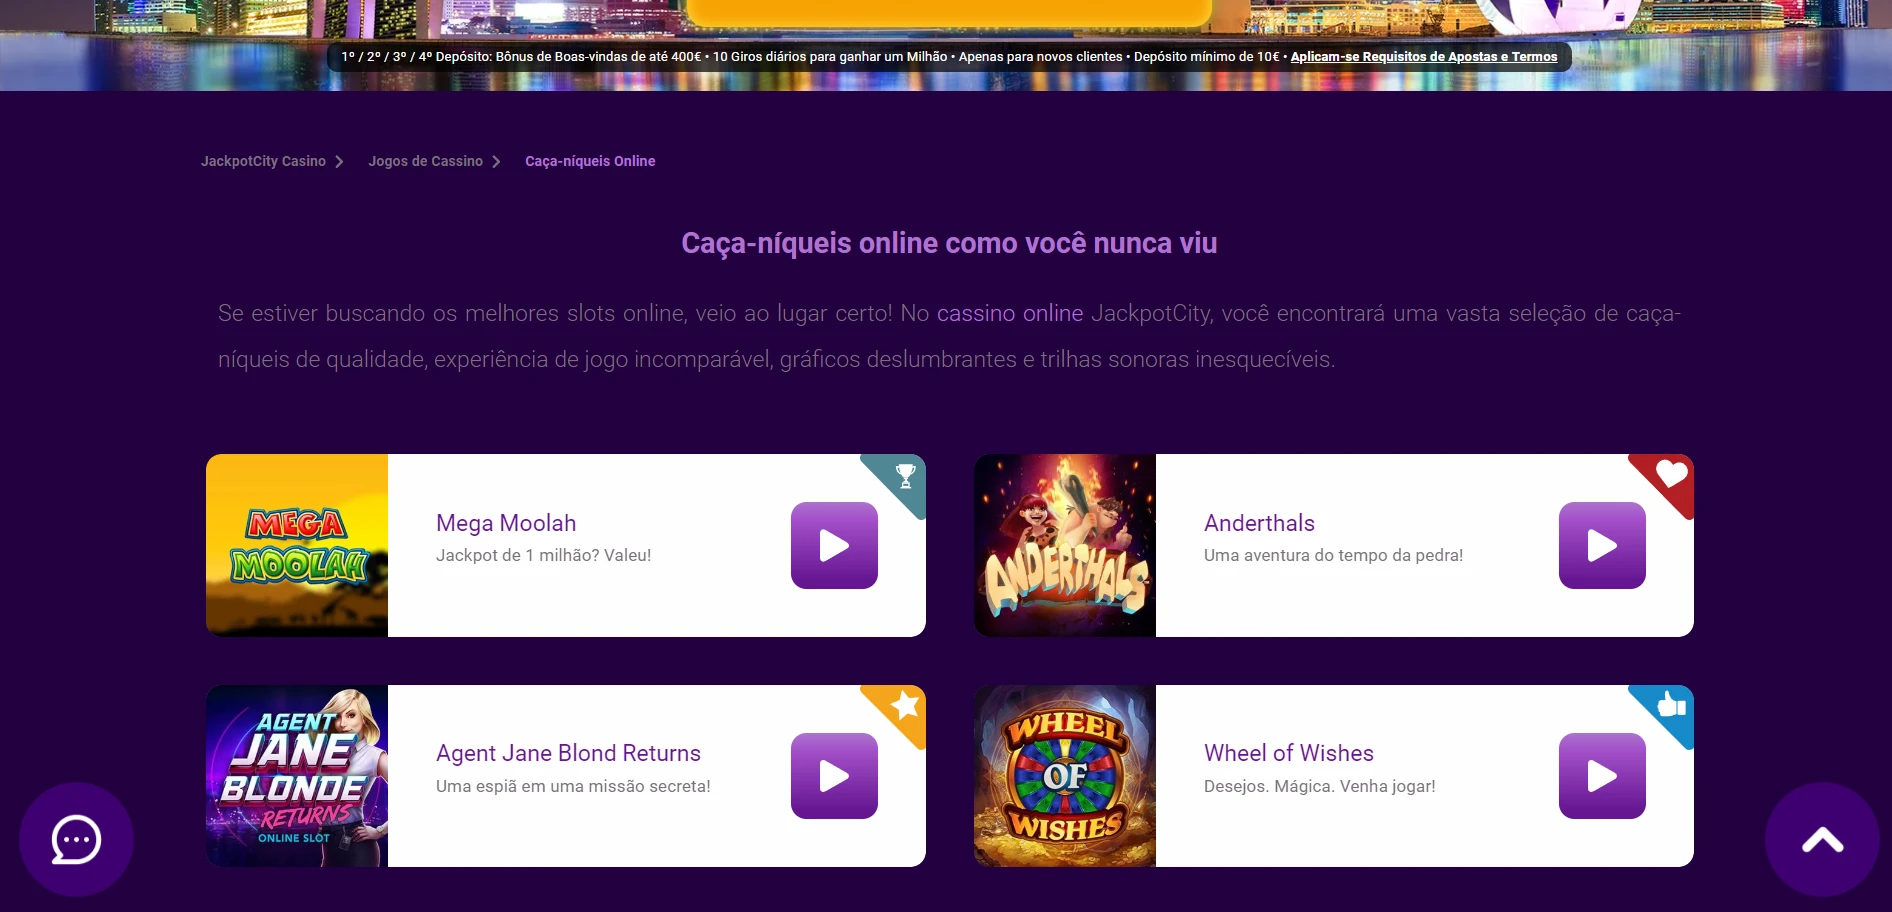Click 'Jackpot de 1 milhão? Valeu!' text
Image resolution: width=1892 pixels, height=912 pixels.
point(543,555)
